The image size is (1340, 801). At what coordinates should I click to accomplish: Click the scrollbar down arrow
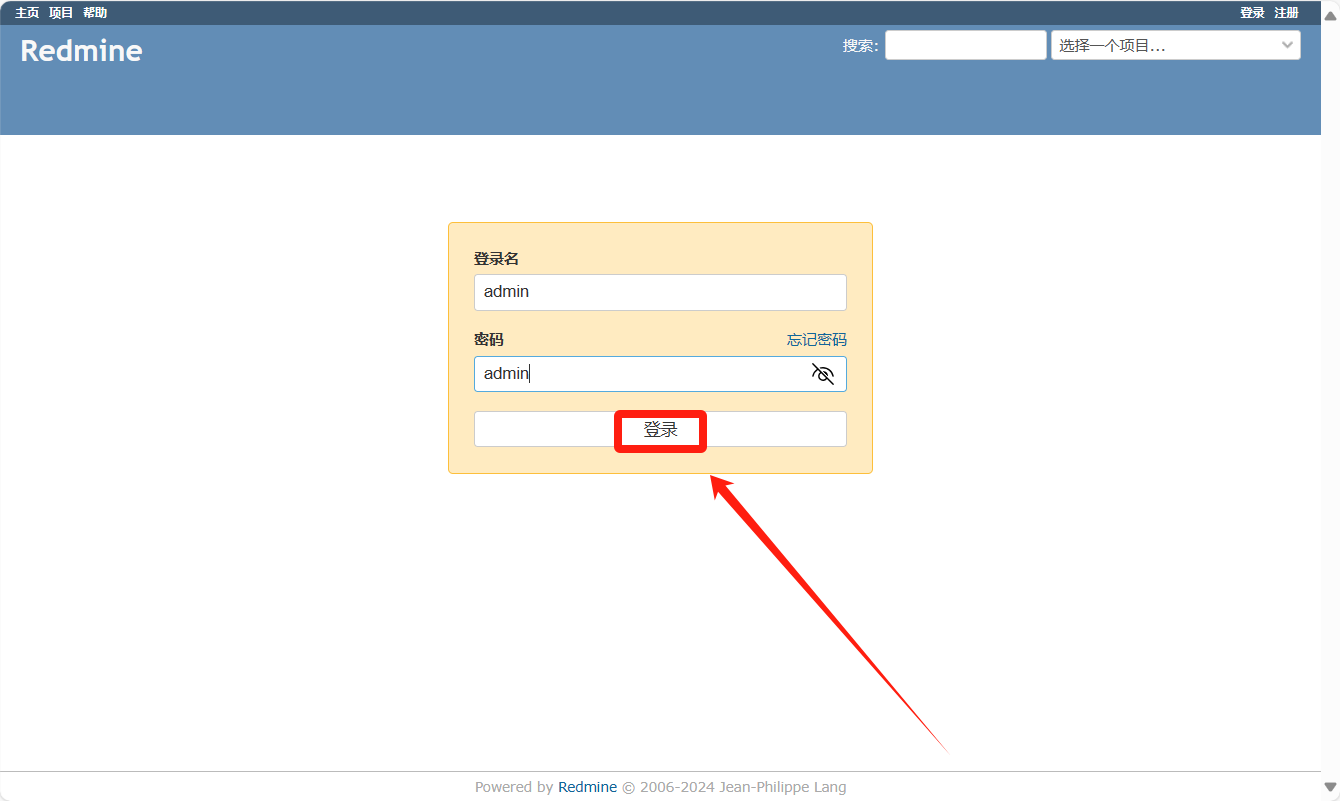tap(1330, 787)
